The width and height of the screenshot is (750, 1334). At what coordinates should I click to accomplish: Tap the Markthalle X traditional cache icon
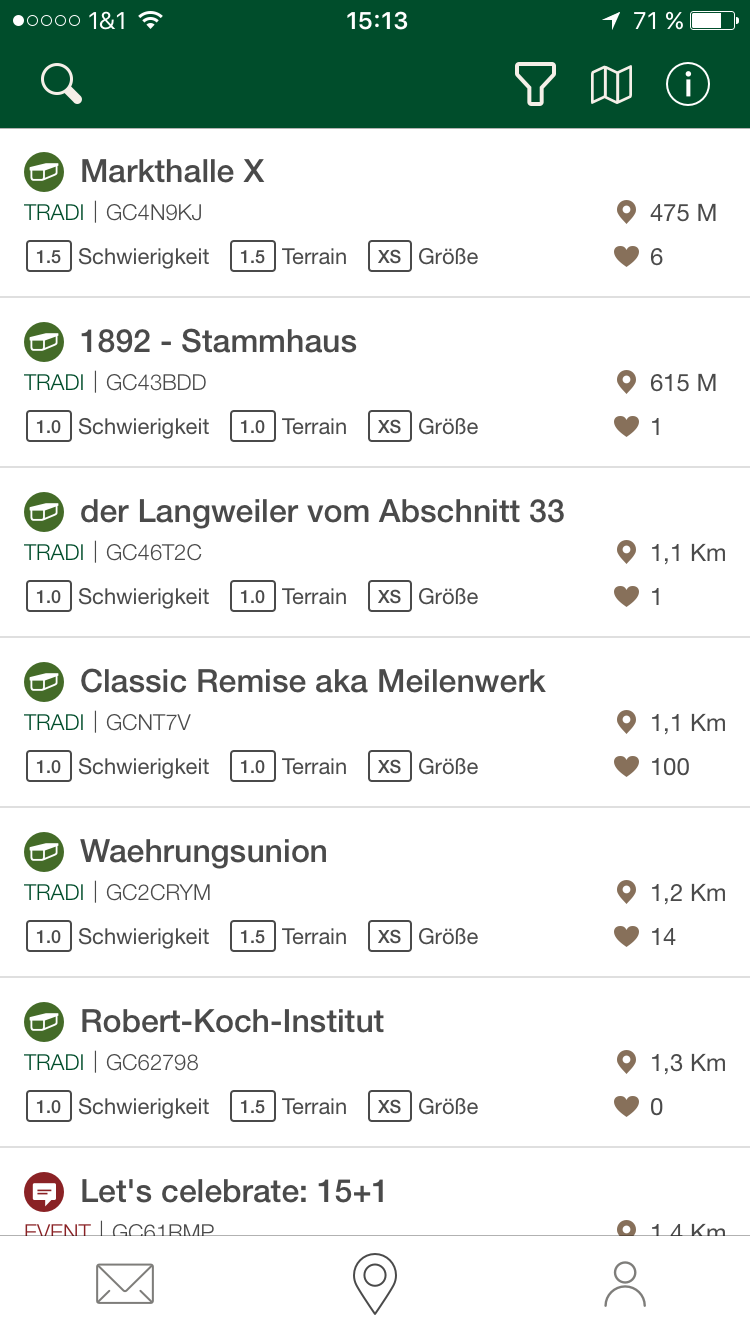(x=44, y=172)
